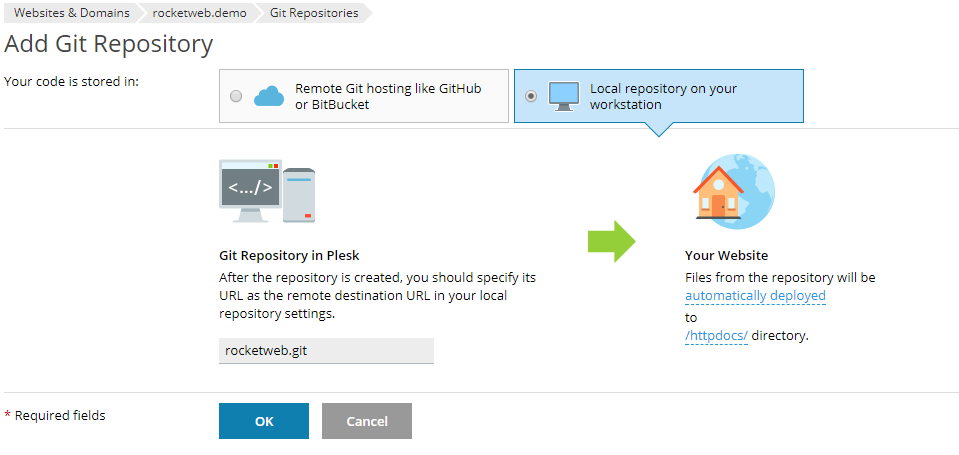Click the server tower beside the code monitor
This screenshot has height=455, width=959.
point(299,195)
